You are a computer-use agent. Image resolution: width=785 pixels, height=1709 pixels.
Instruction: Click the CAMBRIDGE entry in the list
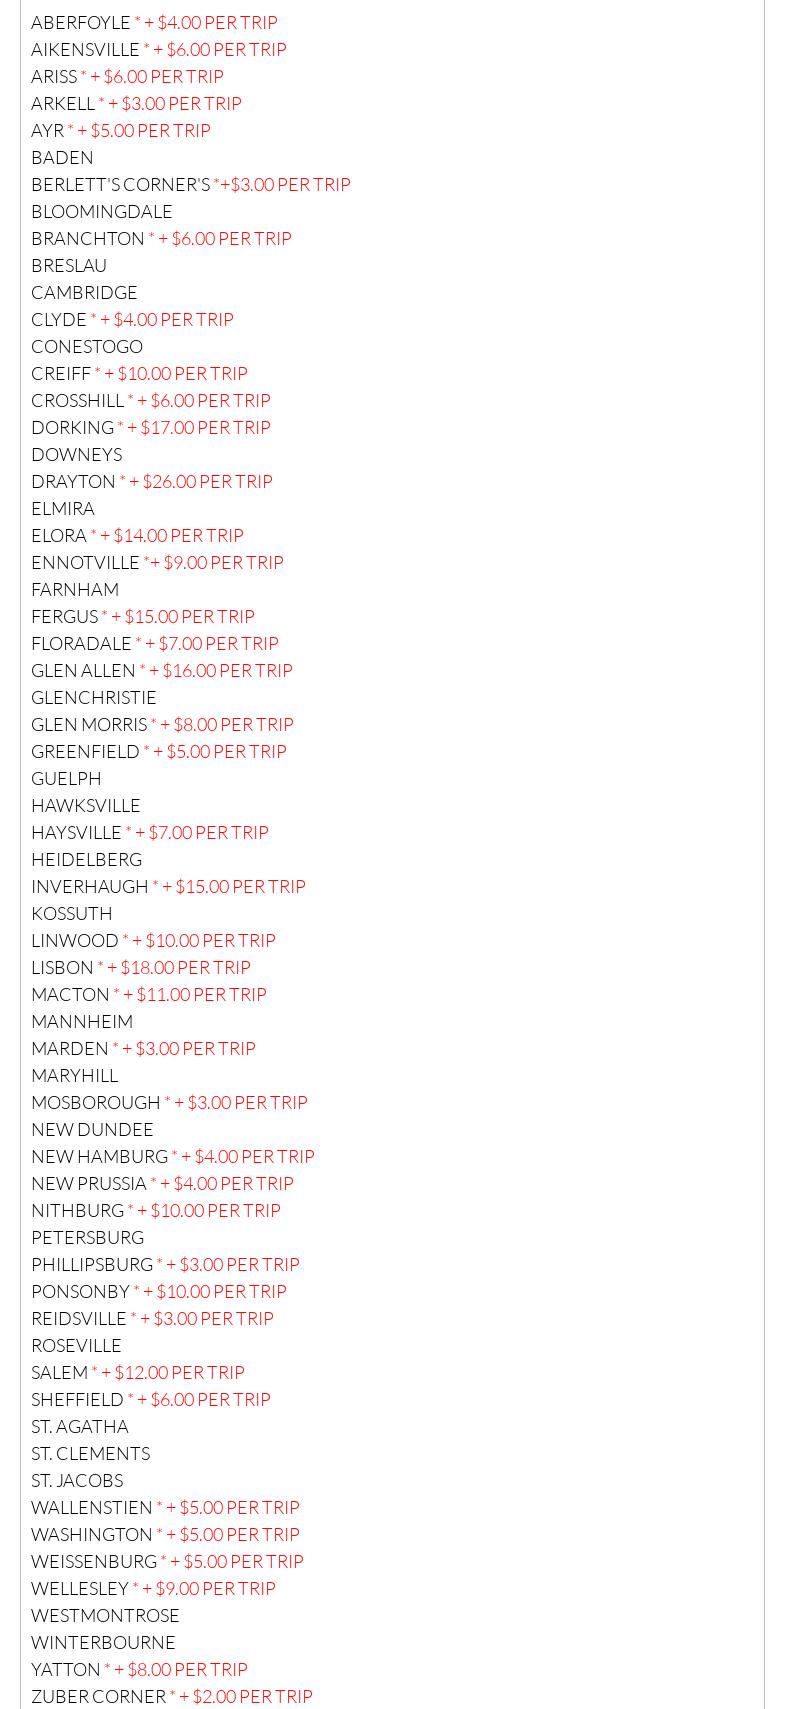coord(84,292)
